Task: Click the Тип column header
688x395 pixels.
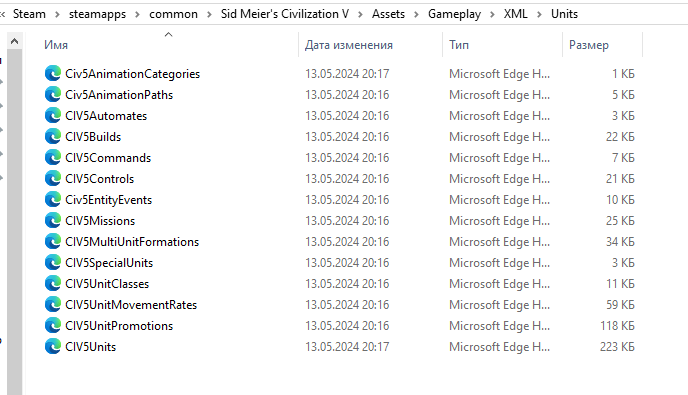Action: click(459, 45)
